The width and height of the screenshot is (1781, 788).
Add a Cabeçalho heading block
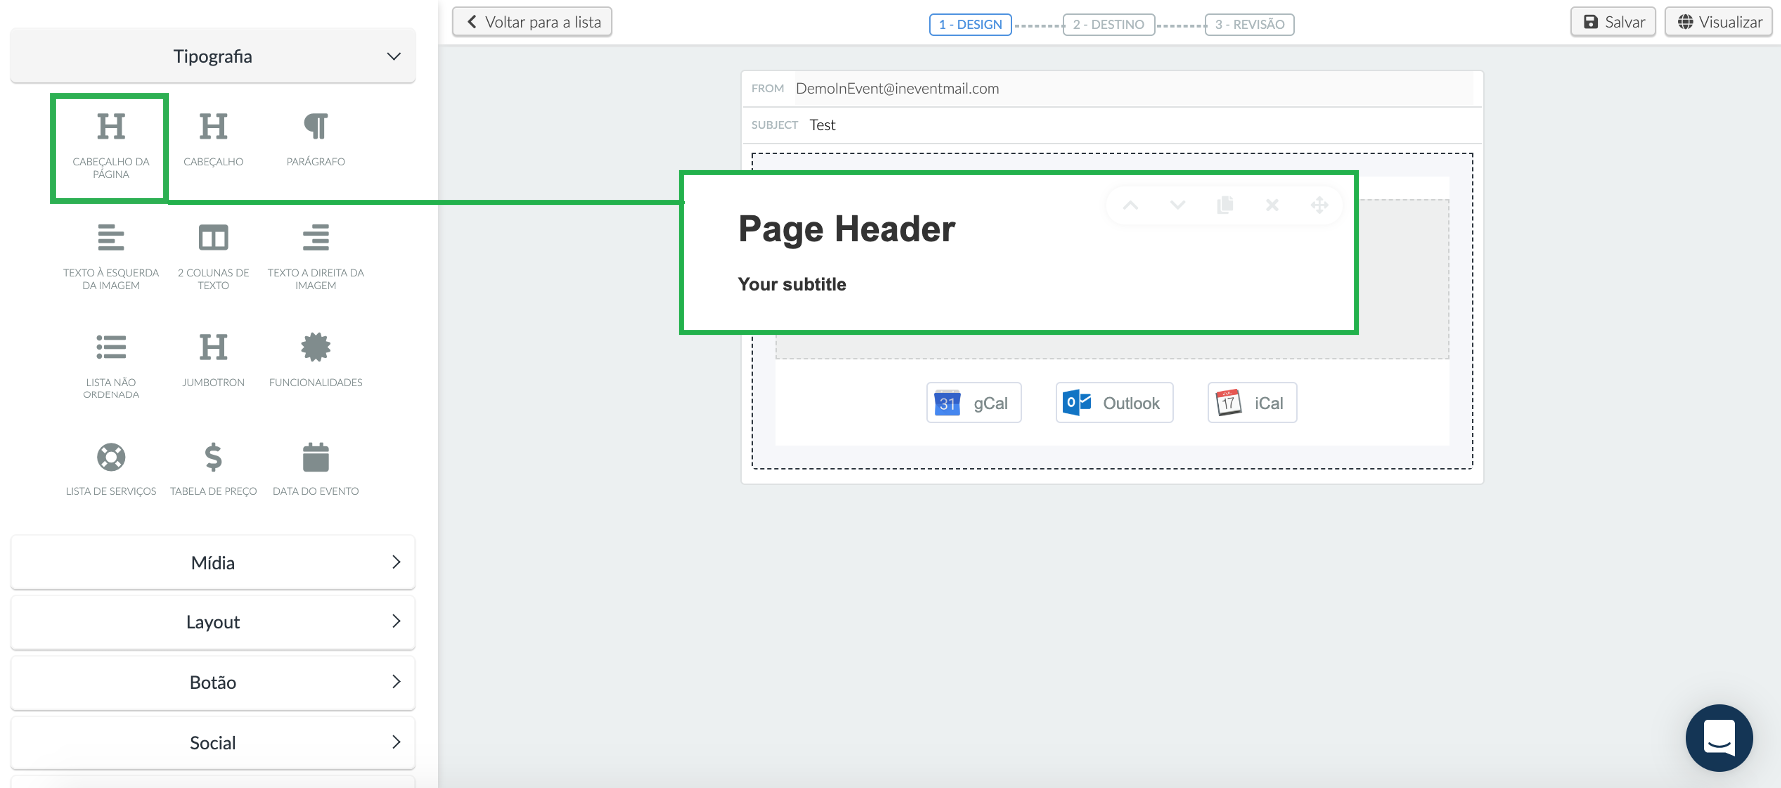tap(213, 139)
